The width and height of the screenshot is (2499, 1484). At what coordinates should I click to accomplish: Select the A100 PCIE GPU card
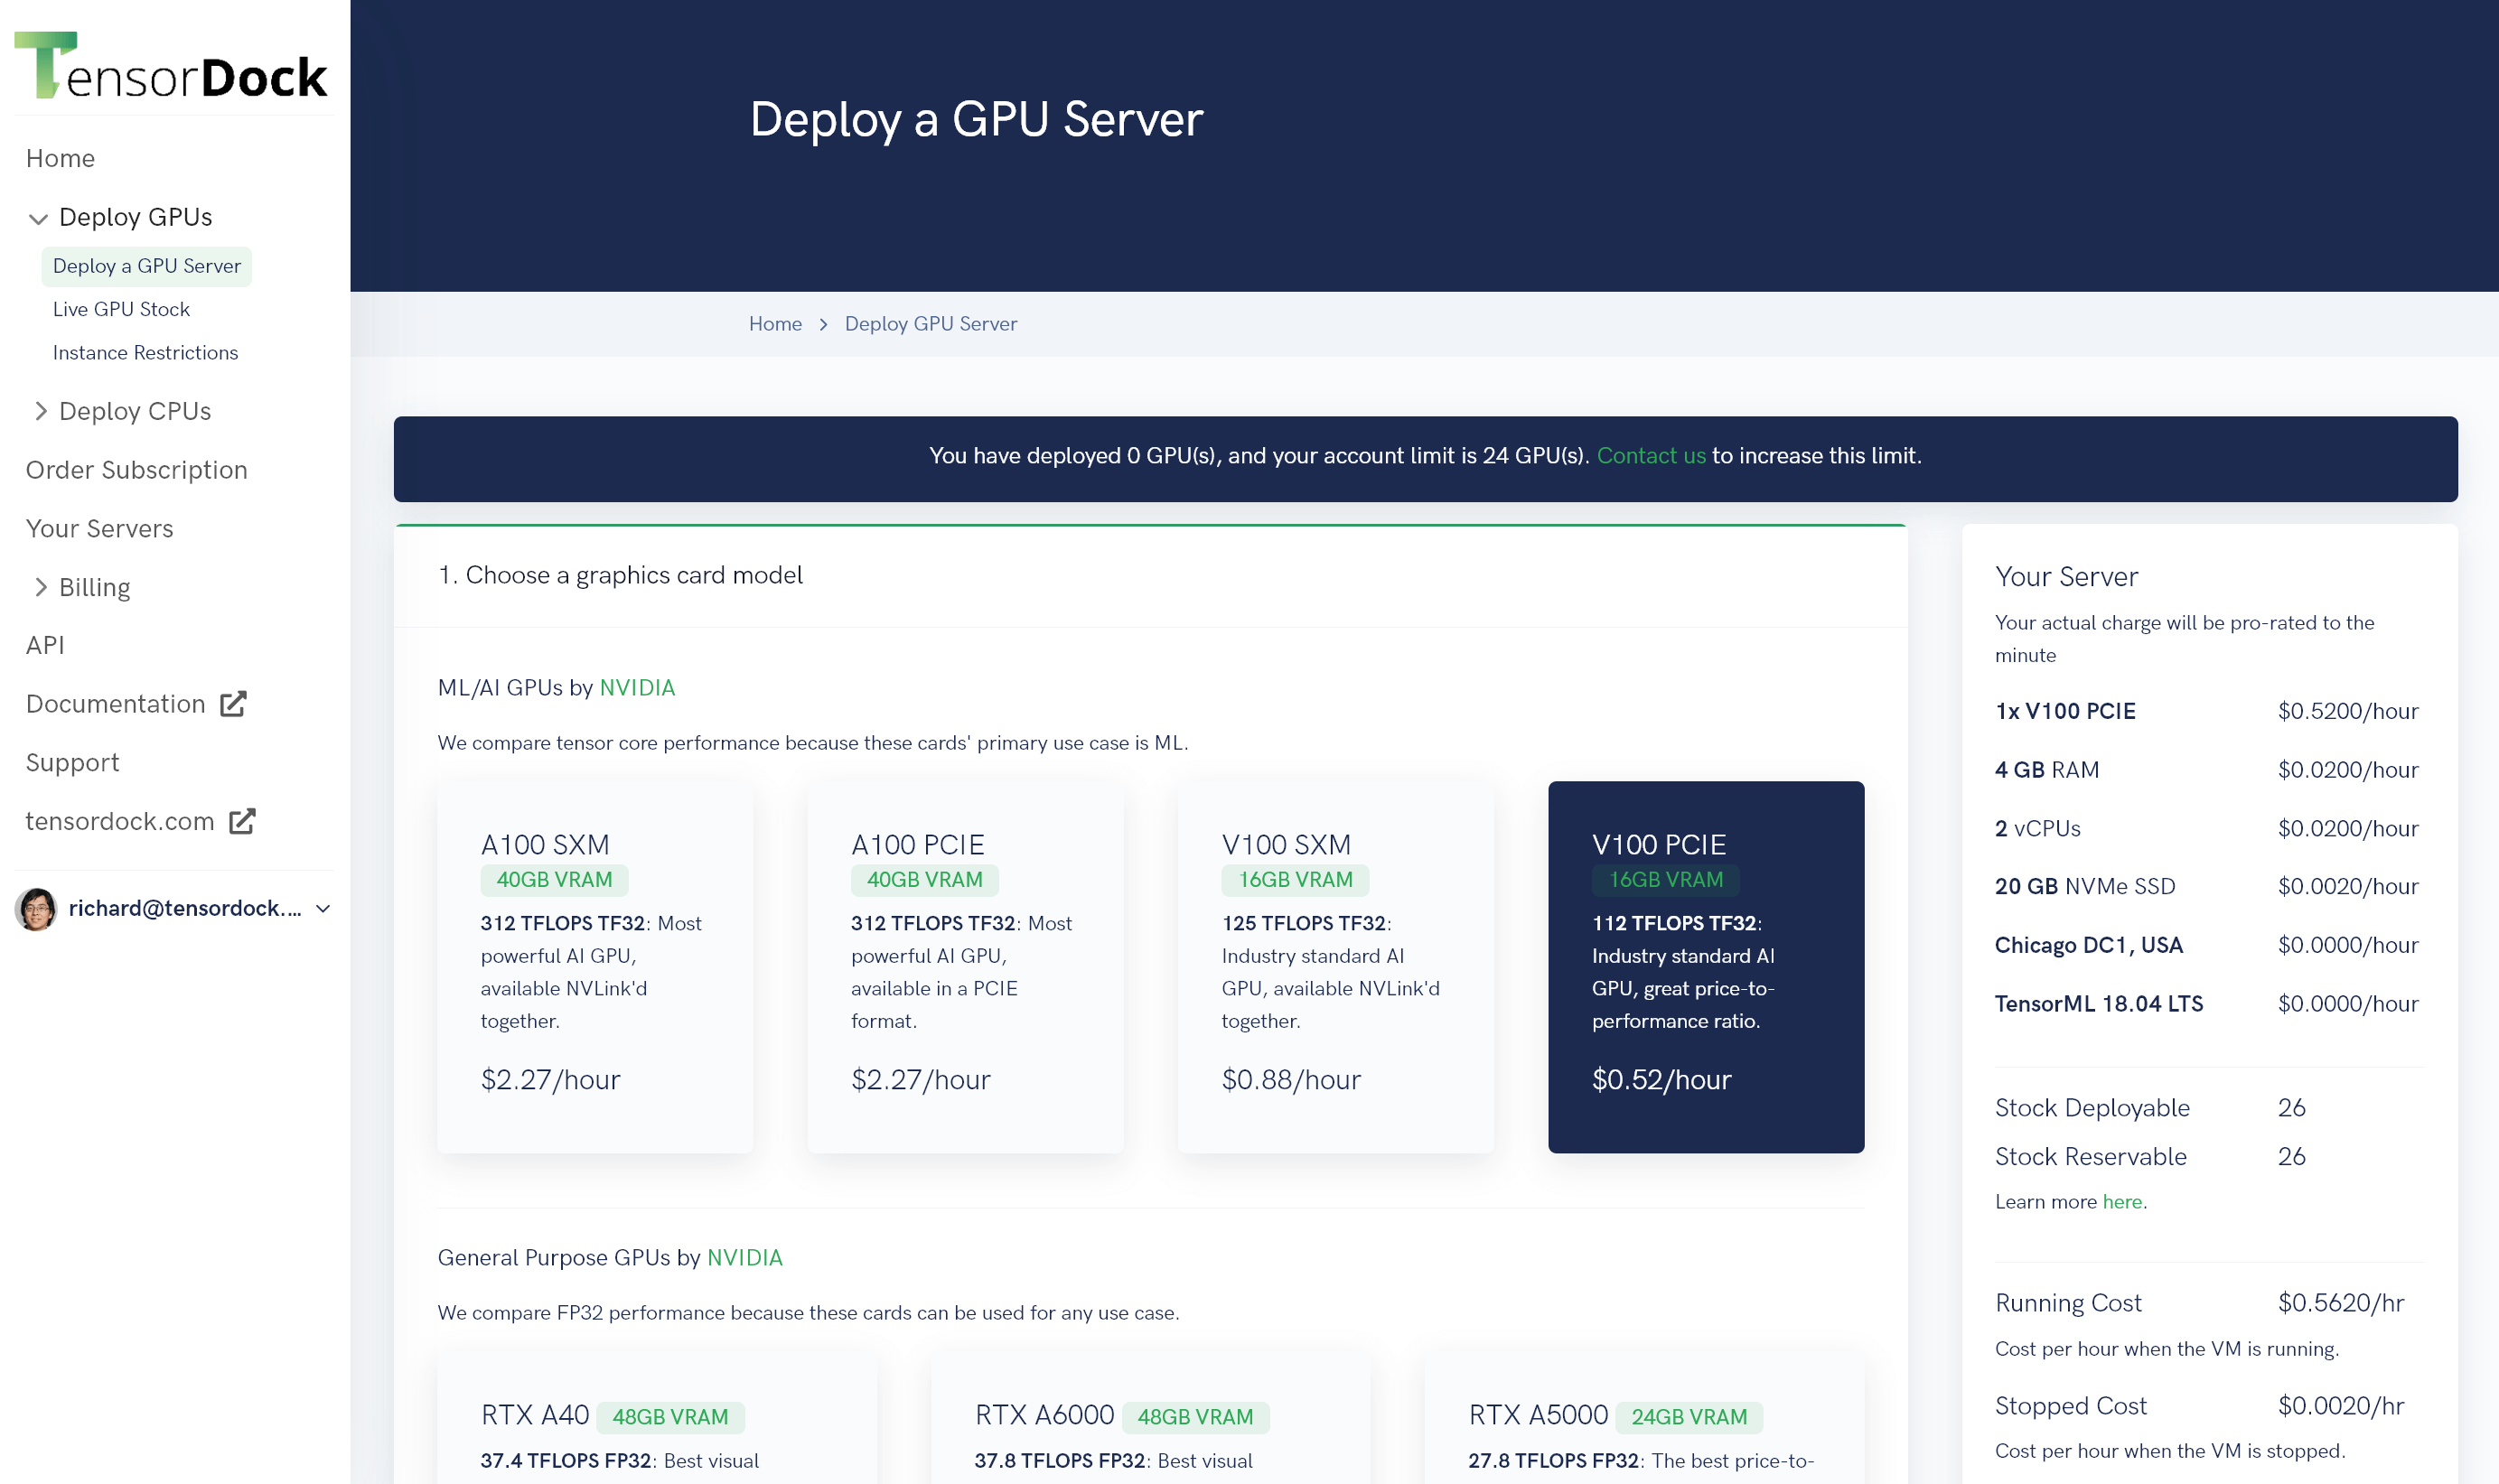(965, 967)
